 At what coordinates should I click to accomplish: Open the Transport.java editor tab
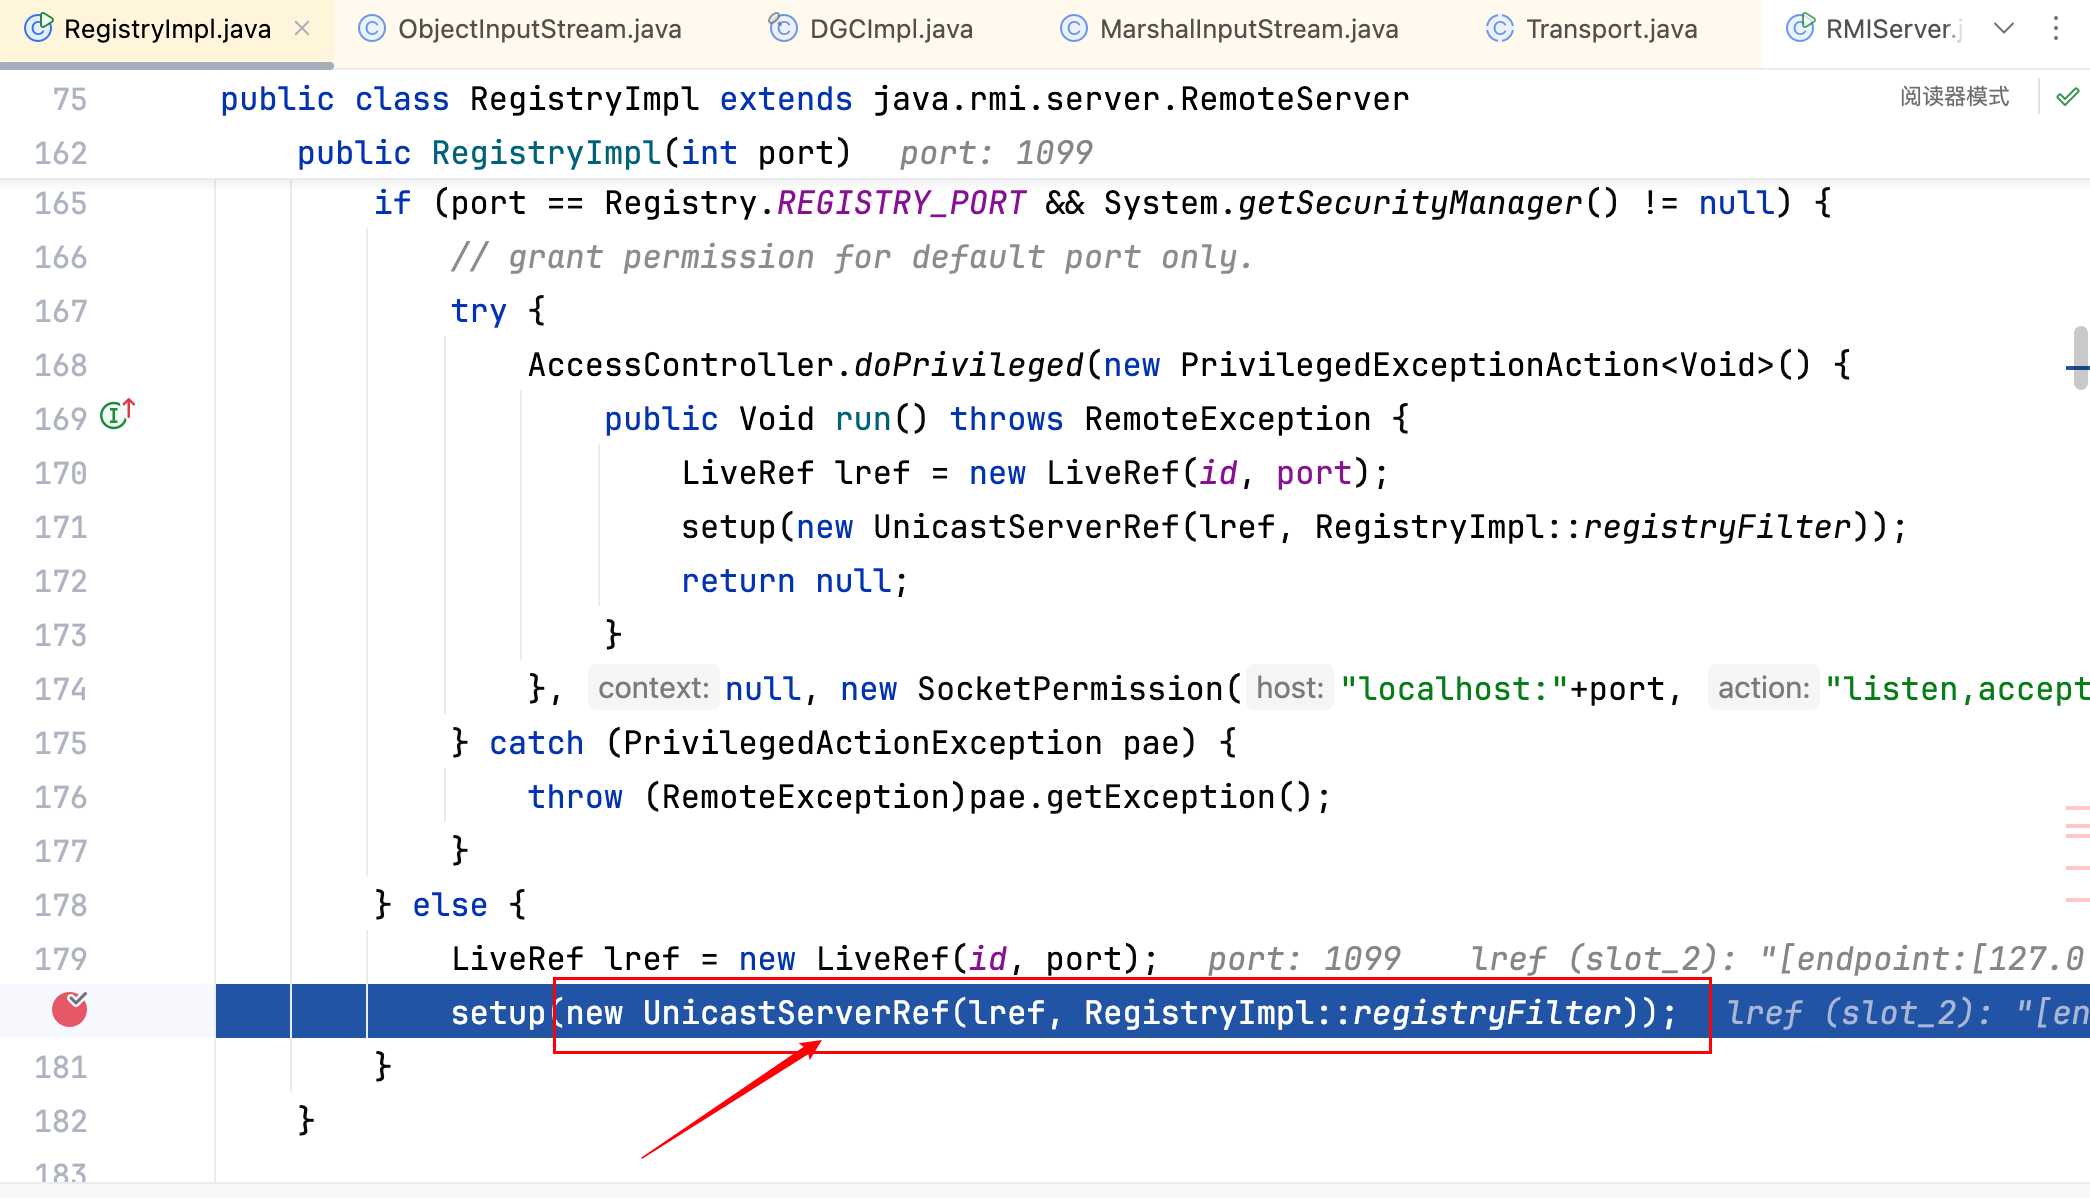[1610, 29]
